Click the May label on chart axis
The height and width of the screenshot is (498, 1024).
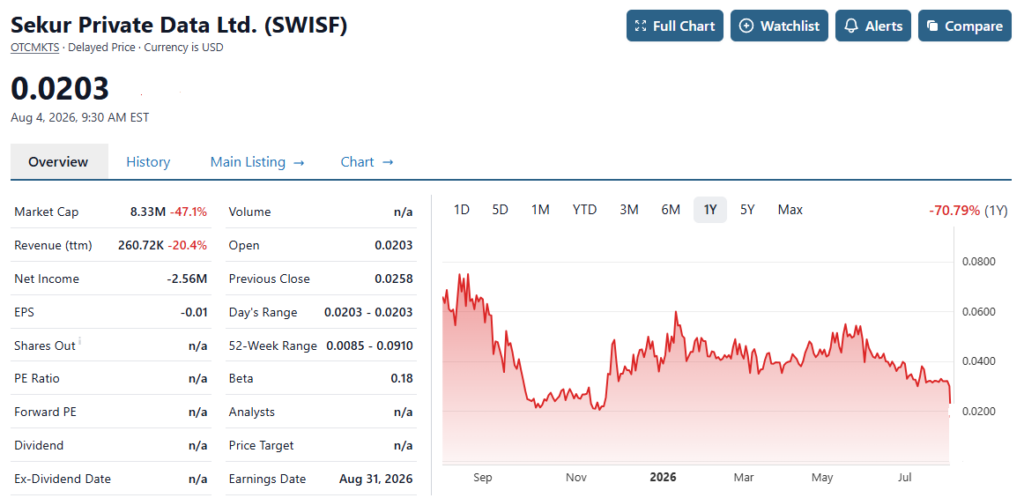[x=822, y=477]
